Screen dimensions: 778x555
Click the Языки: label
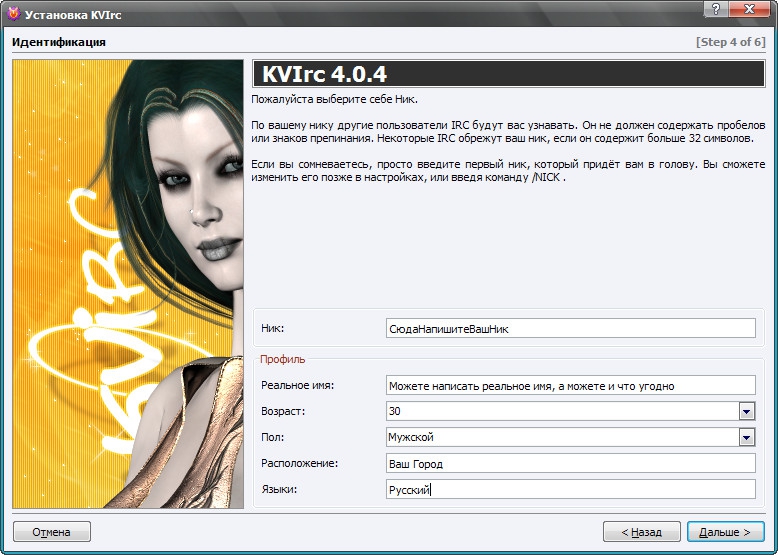point(279,490)
